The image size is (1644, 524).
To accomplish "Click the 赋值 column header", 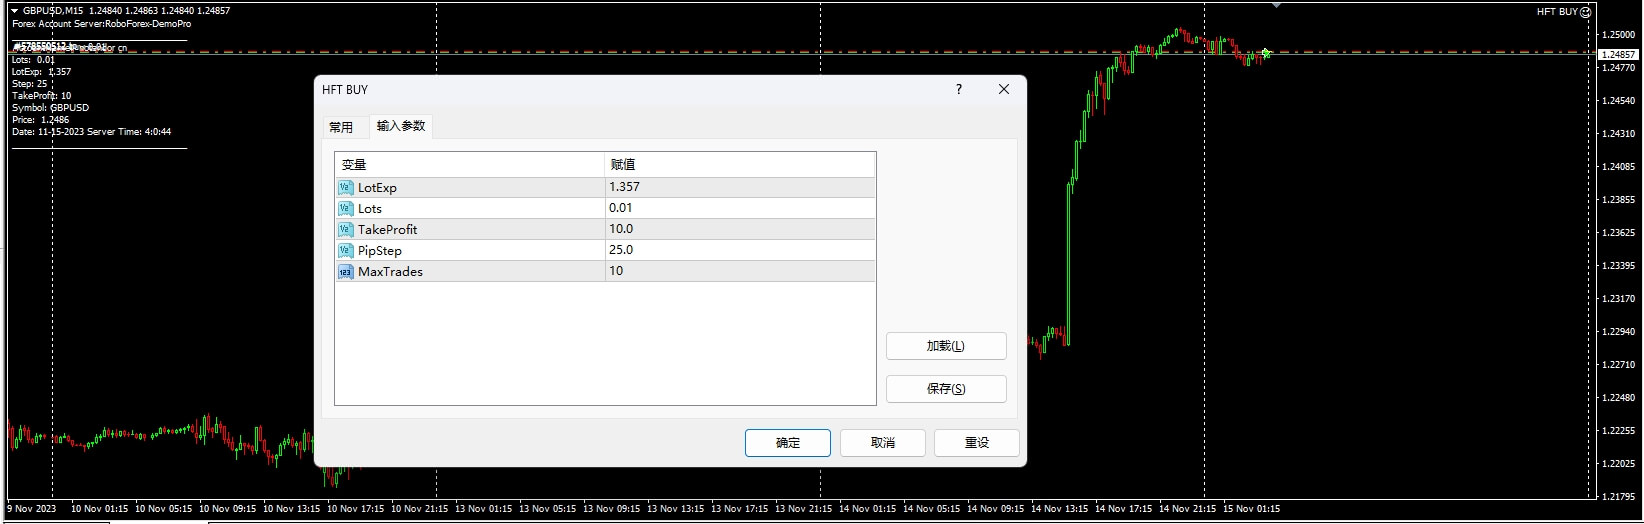I will (x=740, y=165).
